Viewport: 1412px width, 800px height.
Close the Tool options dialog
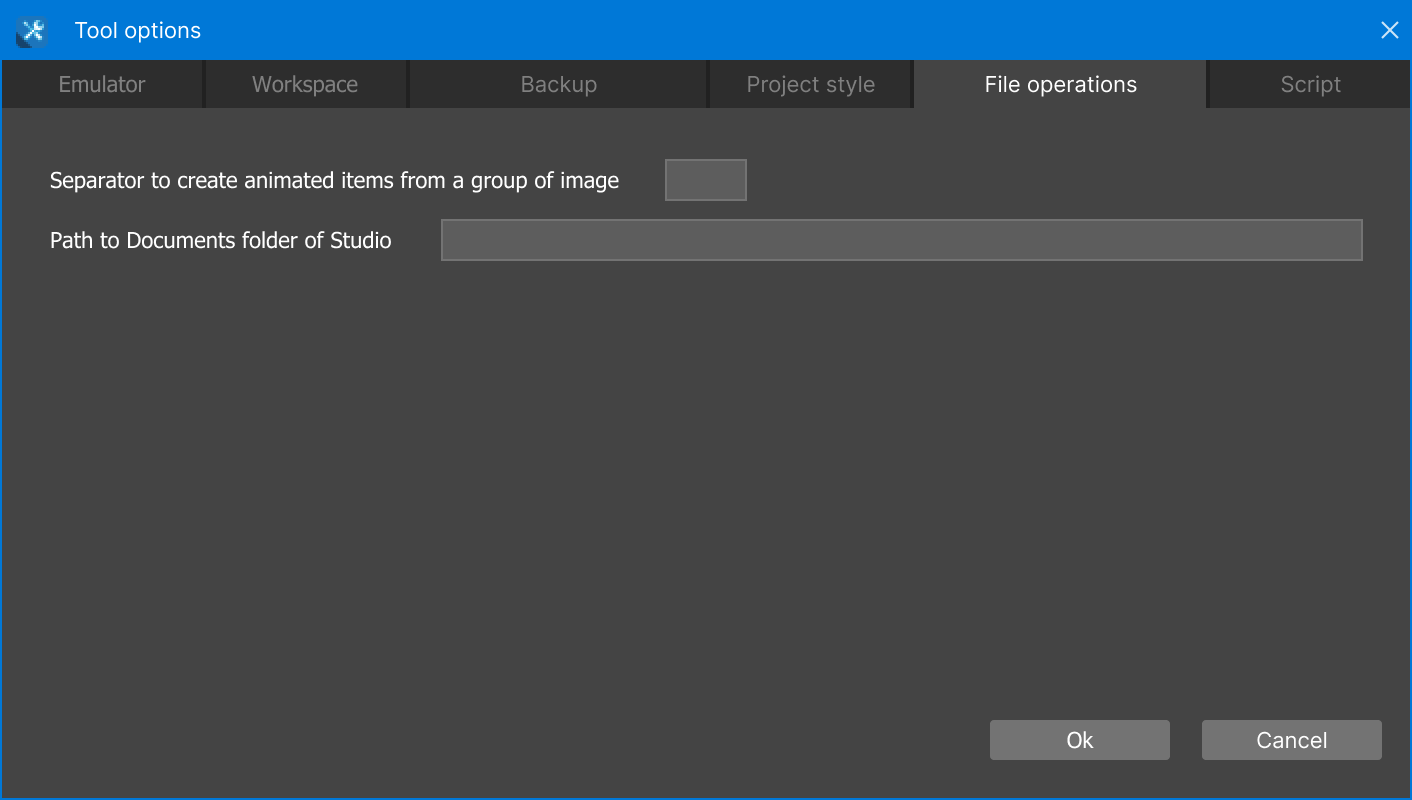(x=1389, y=31)
